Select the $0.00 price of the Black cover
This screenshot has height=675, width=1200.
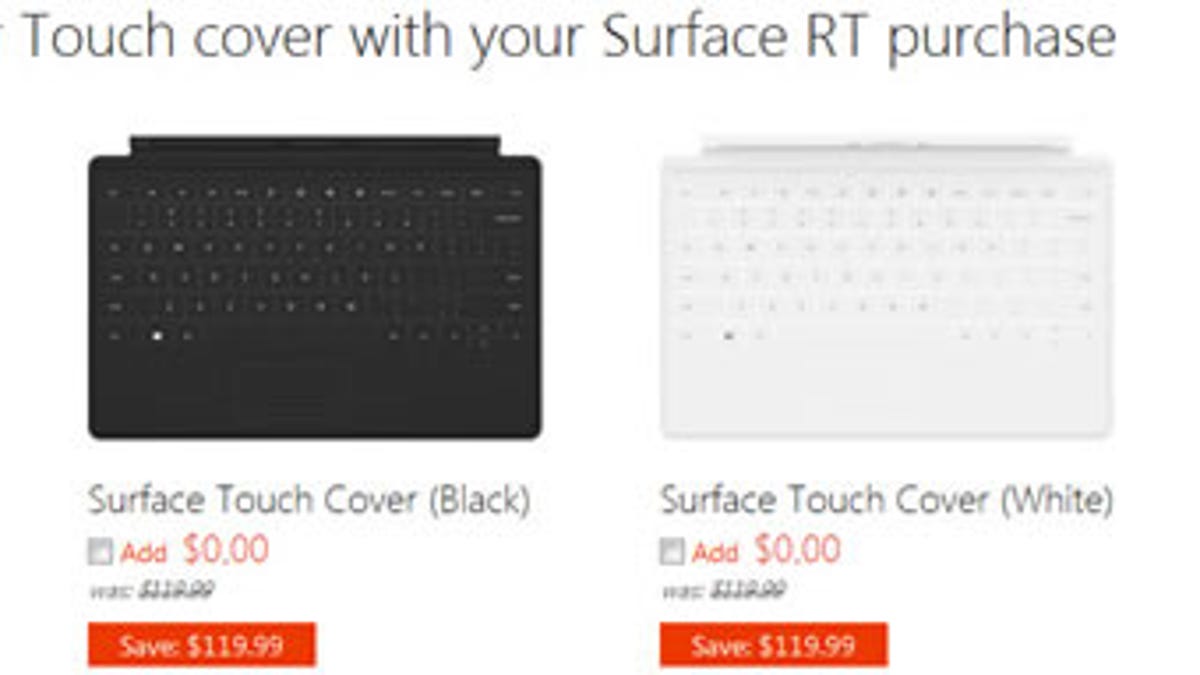click(226, 549)
